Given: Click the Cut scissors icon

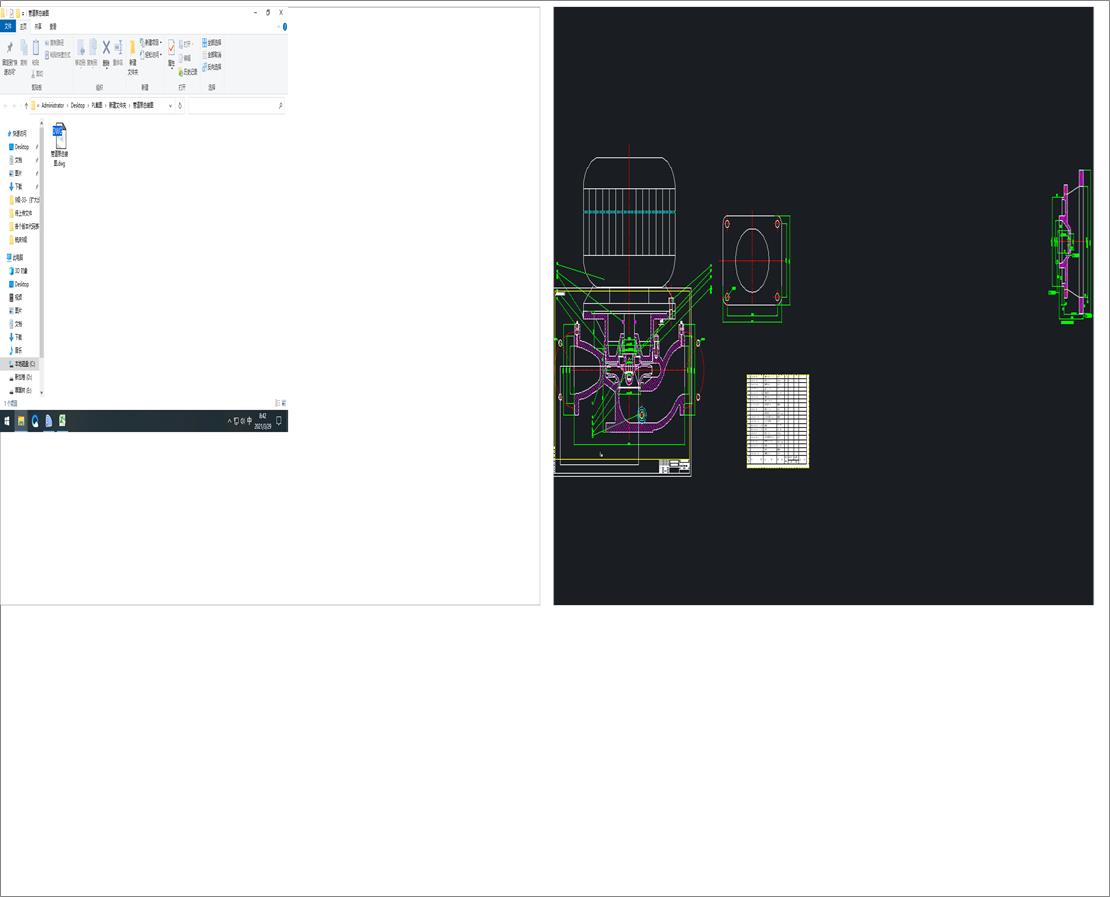Looking at the screenshot, I should pyautogui.click(x=33, y=74).
